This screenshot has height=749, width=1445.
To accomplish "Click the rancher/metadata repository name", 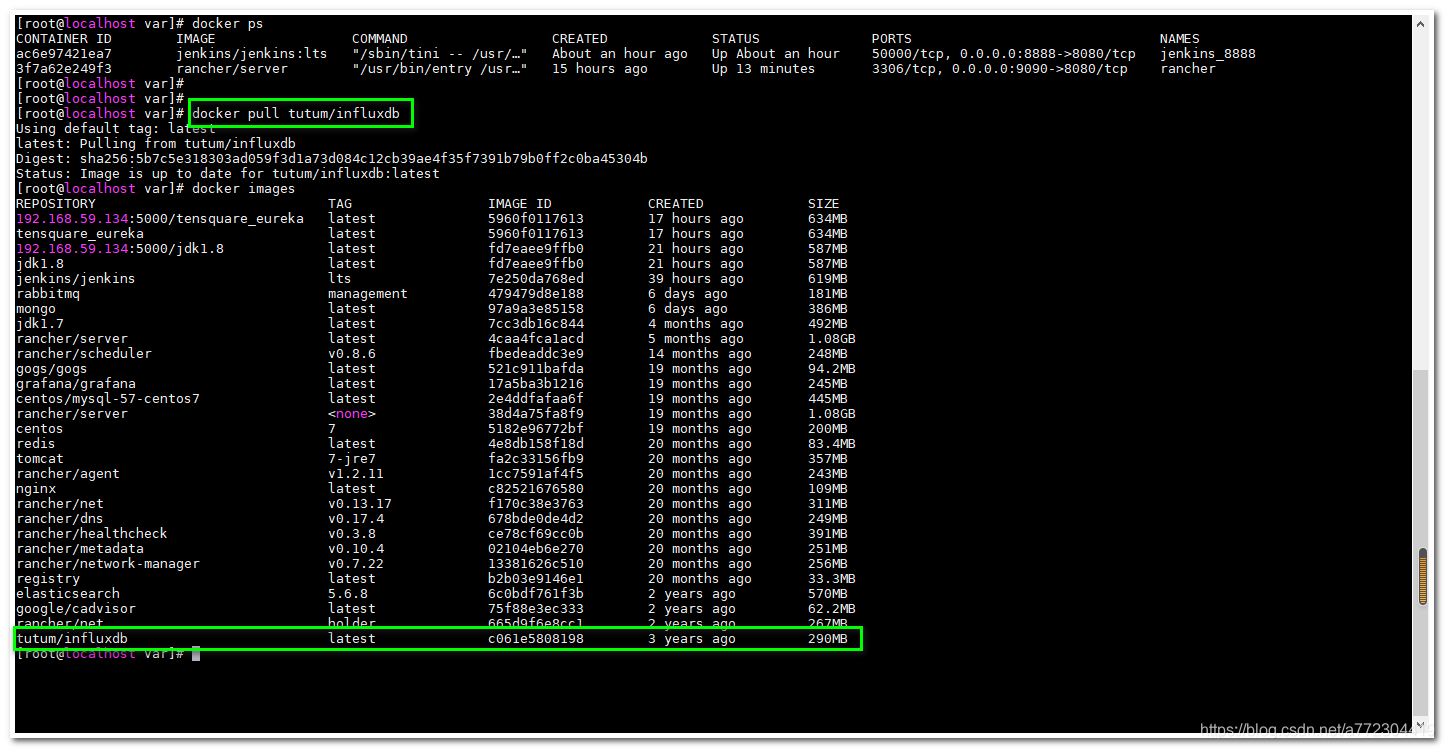I will click(80, 549).
